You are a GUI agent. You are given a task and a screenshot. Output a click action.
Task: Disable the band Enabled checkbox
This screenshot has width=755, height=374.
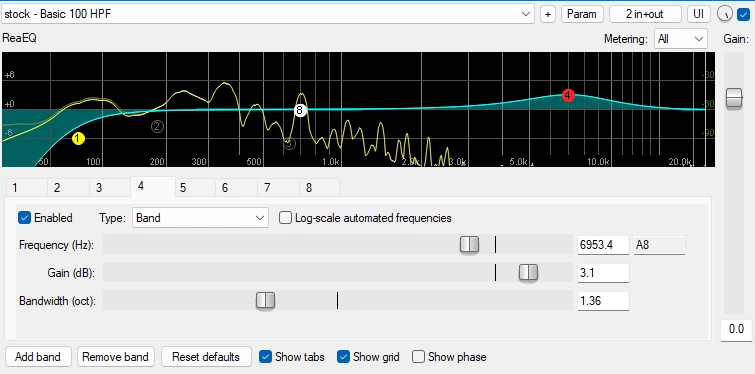click(24, 218)
